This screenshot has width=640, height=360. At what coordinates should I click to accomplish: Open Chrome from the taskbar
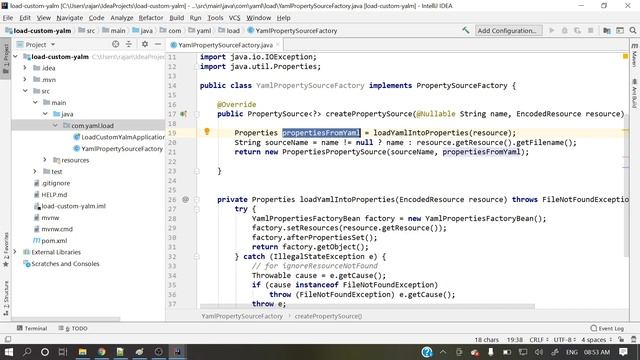click(101, 352)
